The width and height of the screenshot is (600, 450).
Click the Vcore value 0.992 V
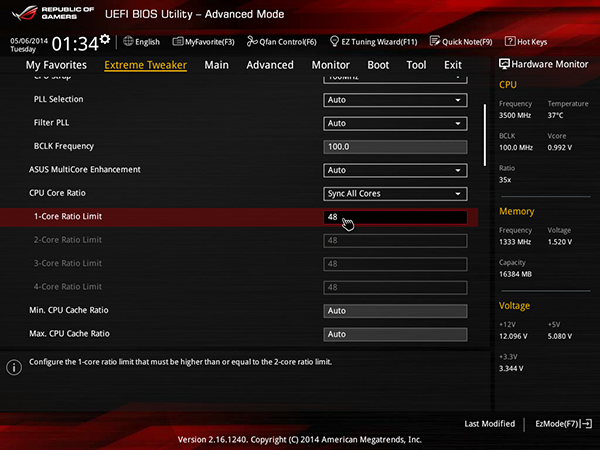(560, 147)
